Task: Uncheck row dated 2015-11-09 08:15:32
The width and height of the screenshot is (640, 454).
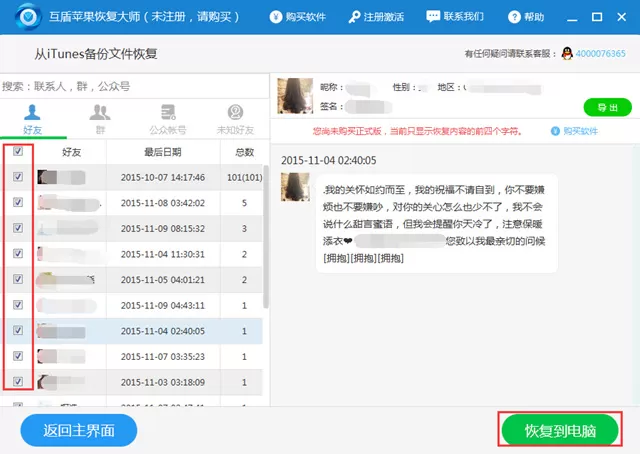Action: [x=18, y=228]
